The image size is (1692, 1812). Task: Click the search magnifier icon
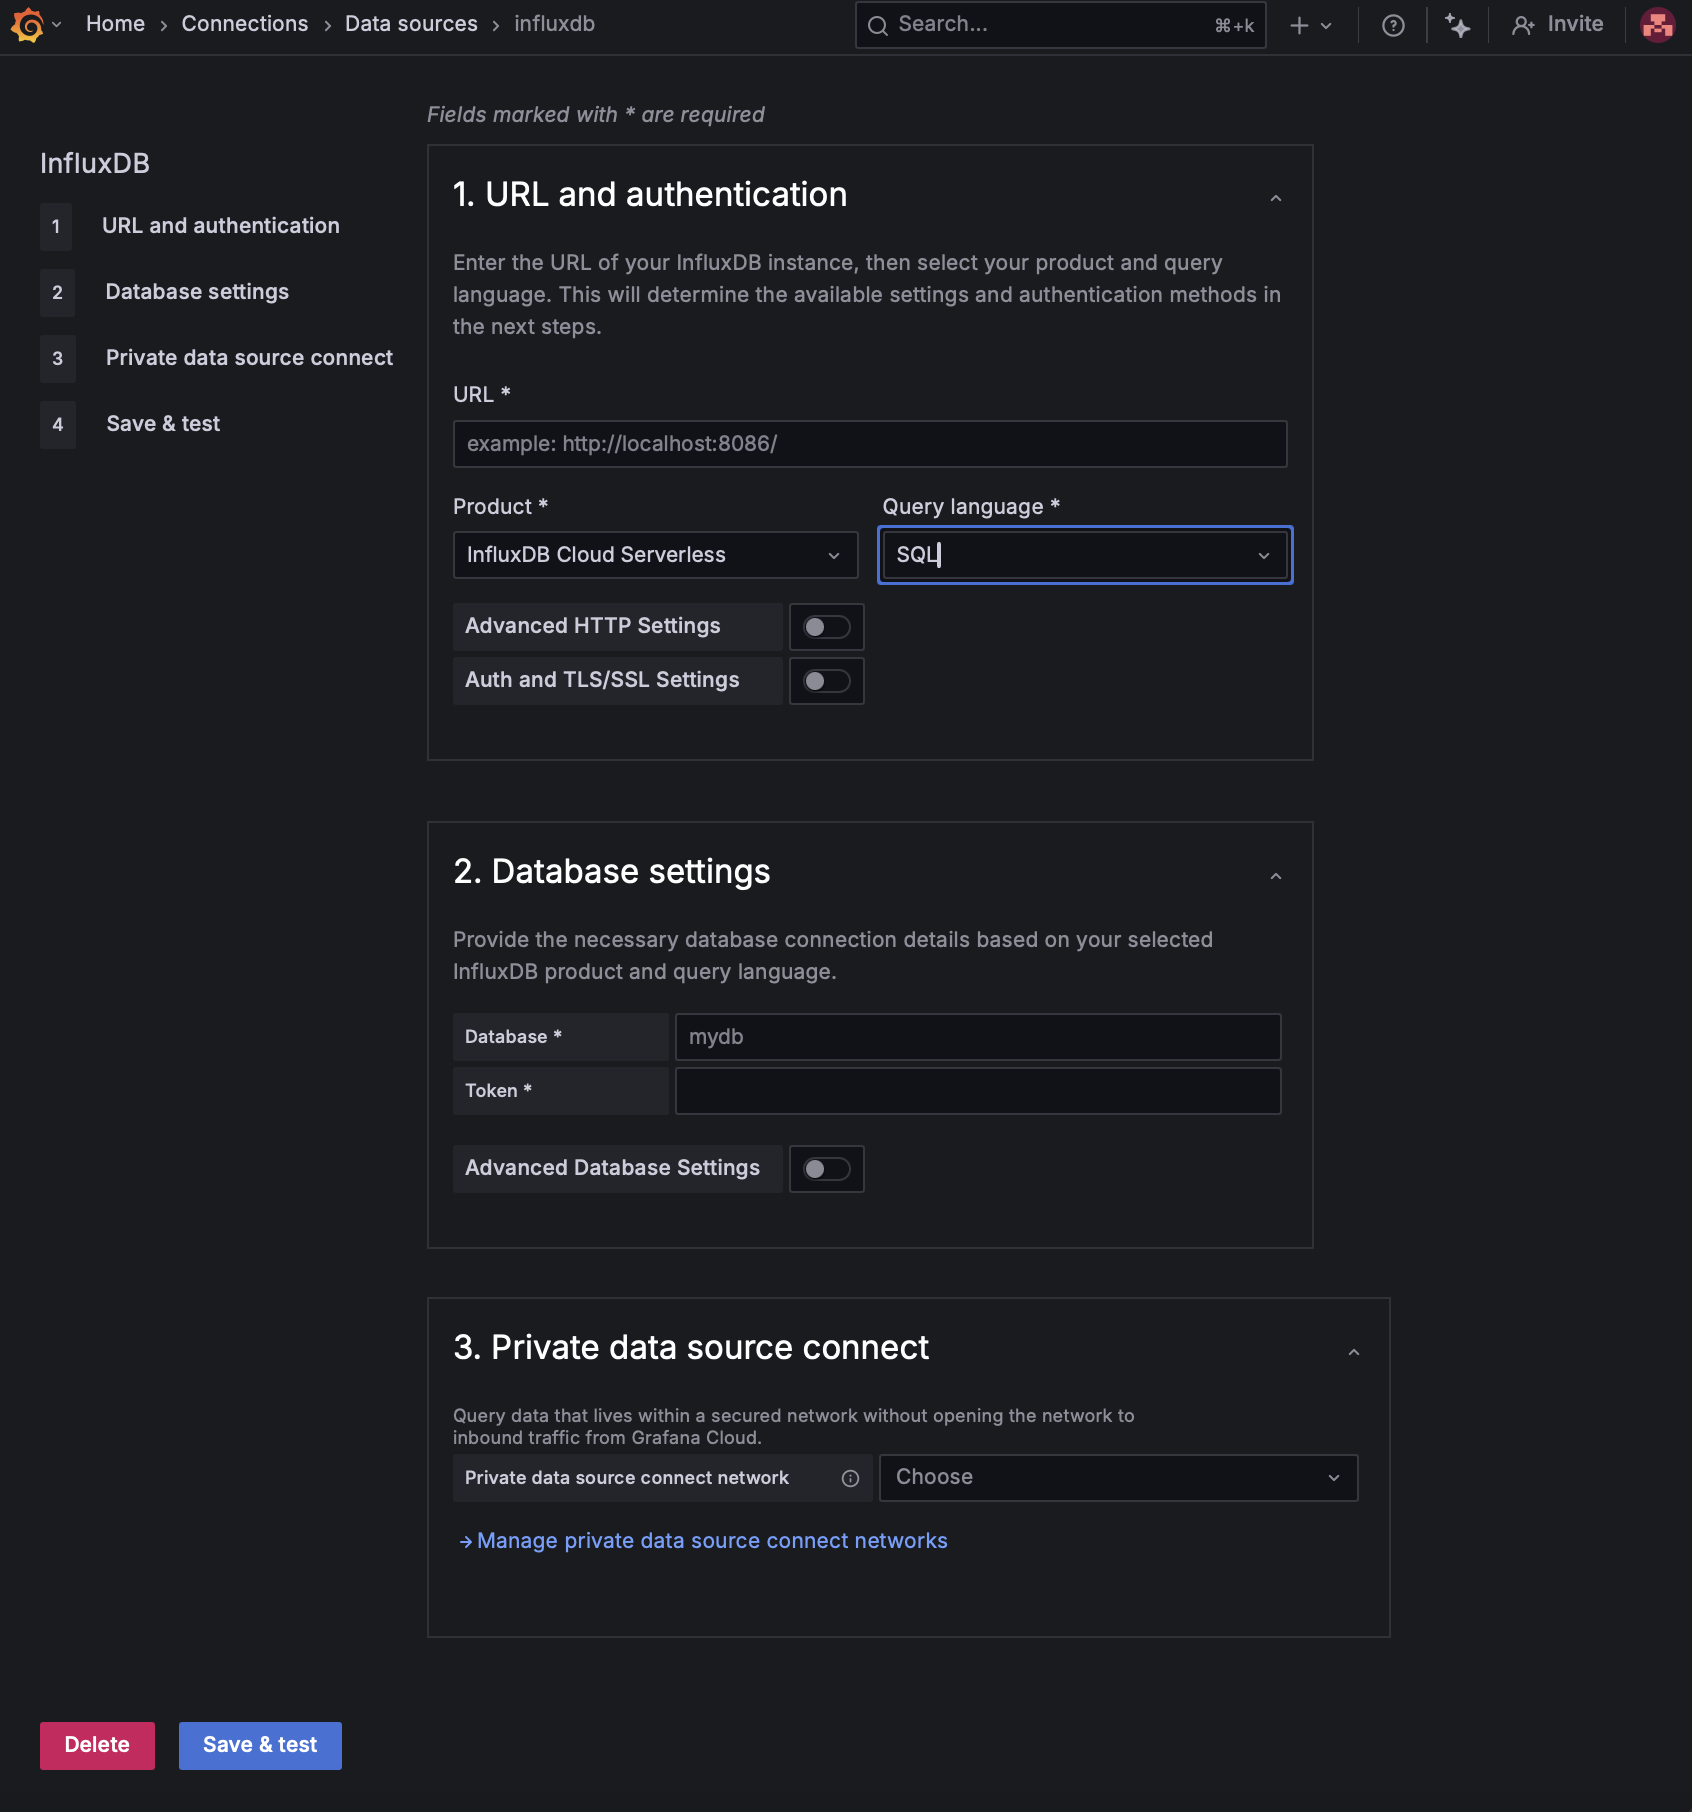[878, 26]
